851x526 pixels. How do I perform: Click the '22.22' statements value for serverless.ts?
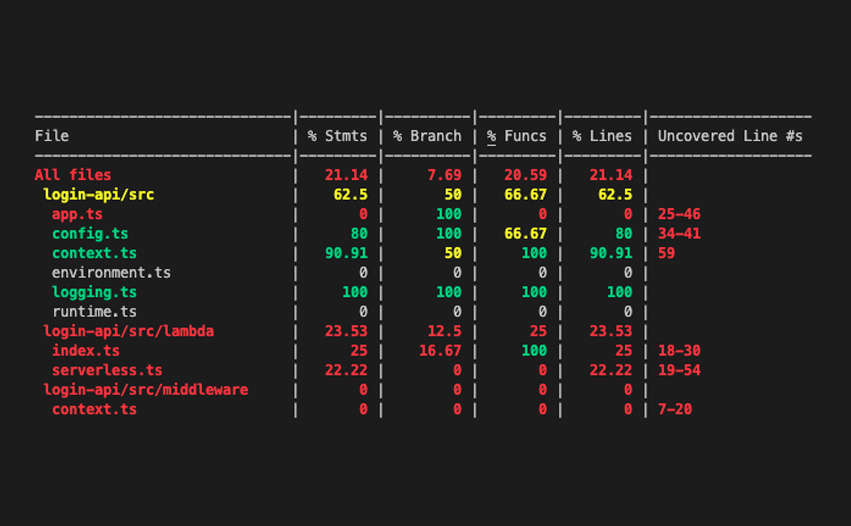pyautogui.click(x=346, y=370)
